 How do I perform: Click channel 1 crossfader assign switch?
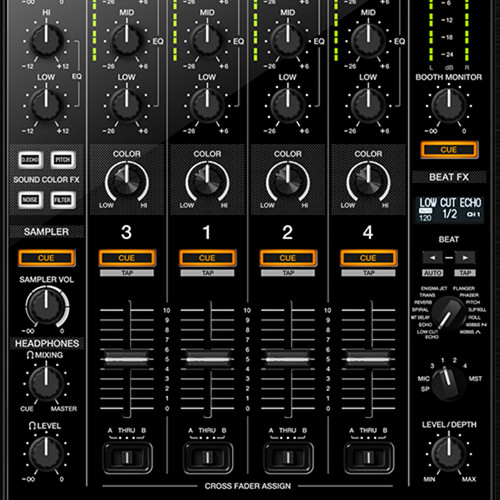coord(207,457)
